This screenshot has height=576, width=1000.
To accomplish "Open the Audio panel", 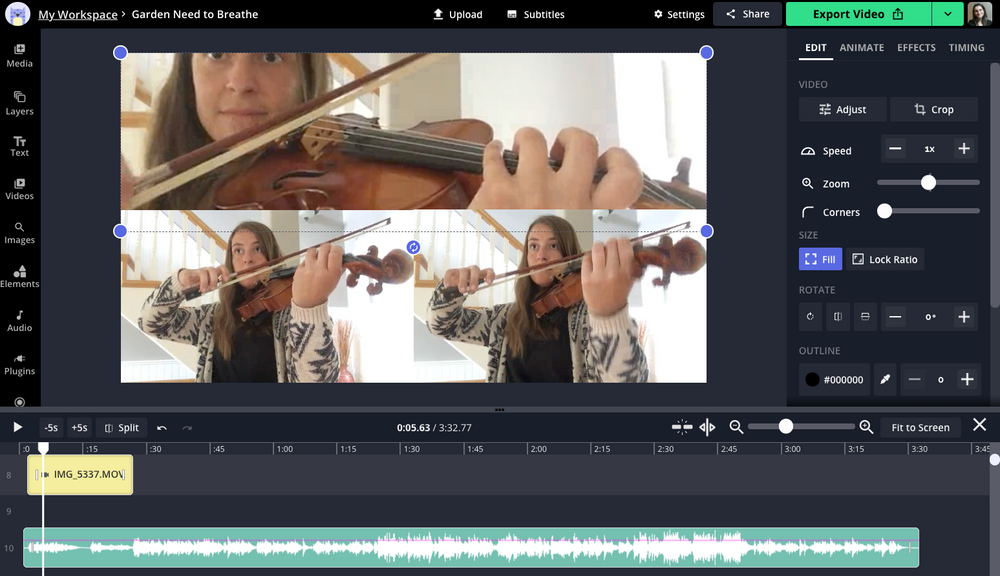I will 19,320.
